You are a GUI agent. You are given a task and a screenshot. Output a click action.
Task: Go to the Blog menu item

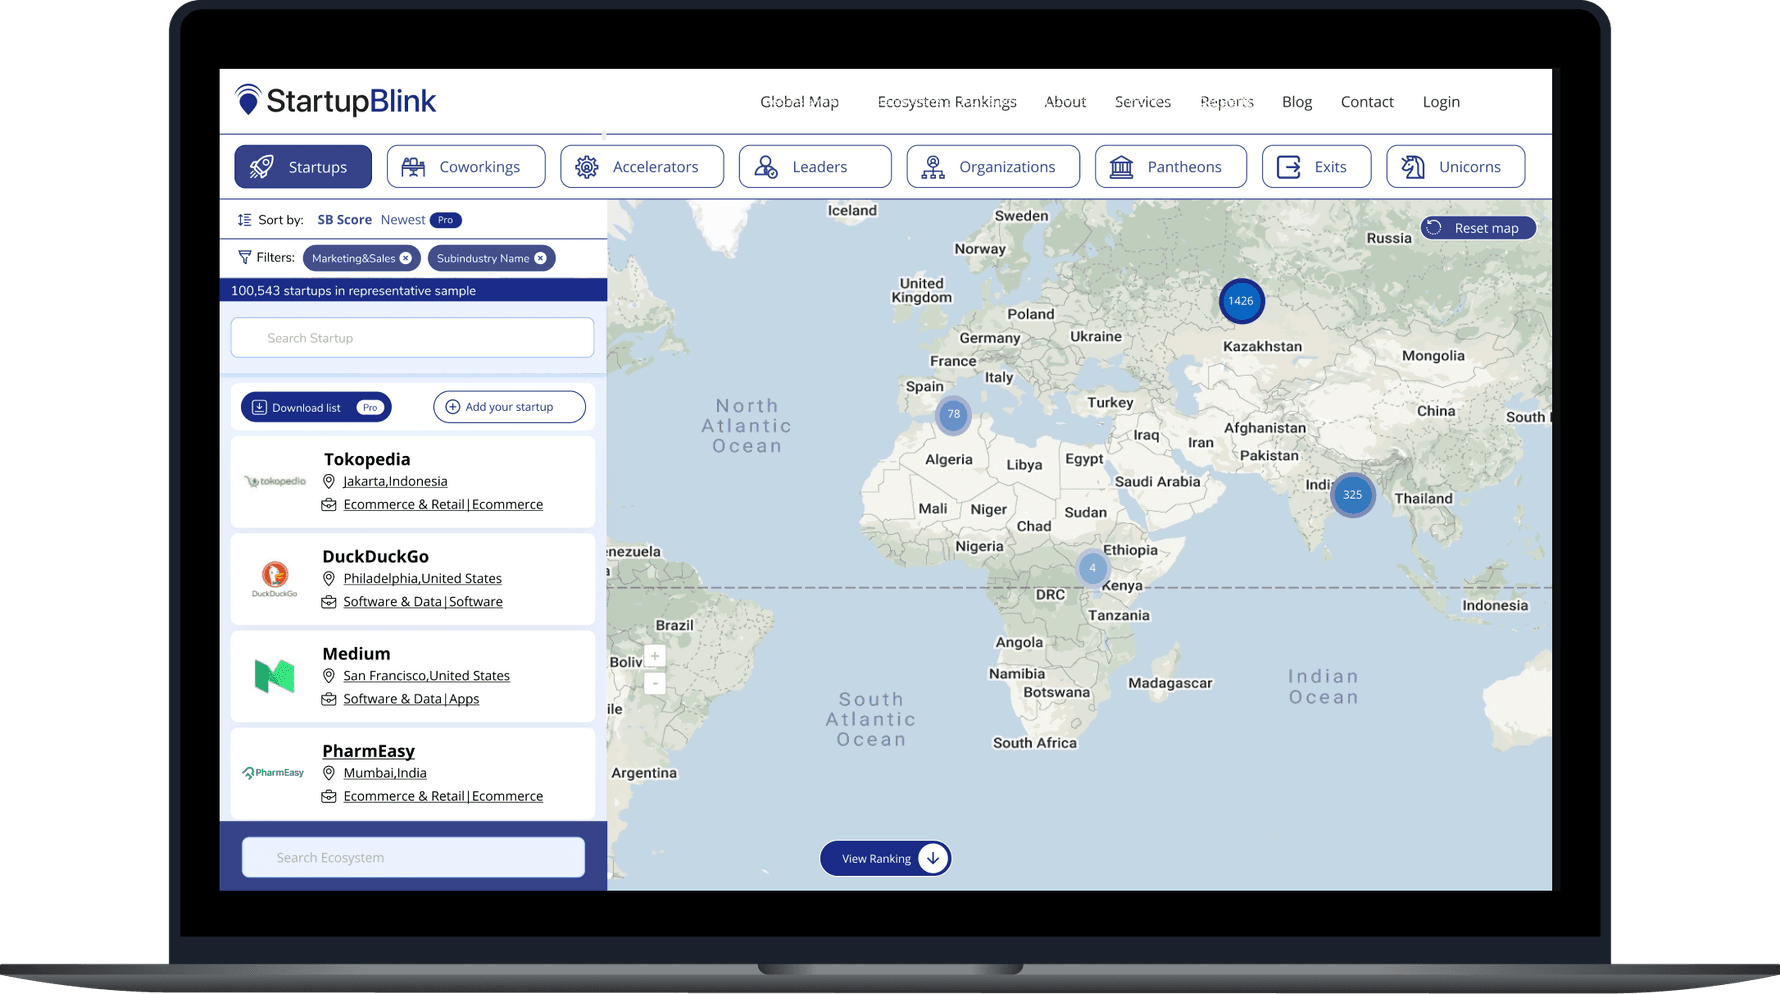1297,101
